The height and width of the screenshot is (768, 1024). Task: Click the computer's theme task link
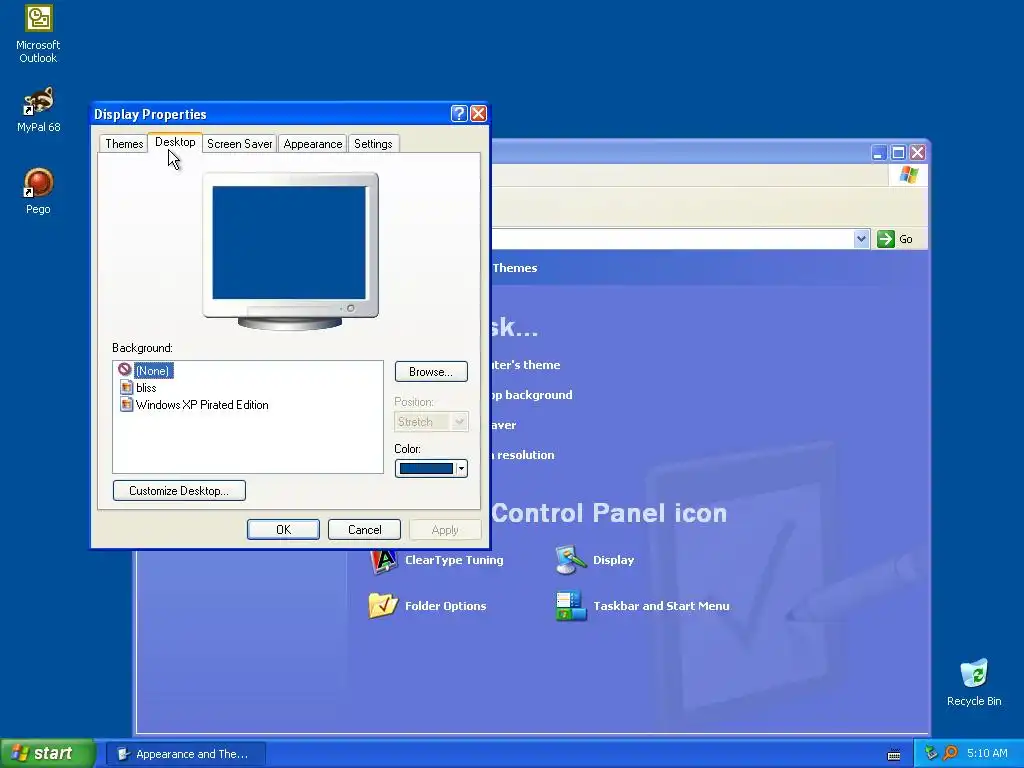point(526,365)
